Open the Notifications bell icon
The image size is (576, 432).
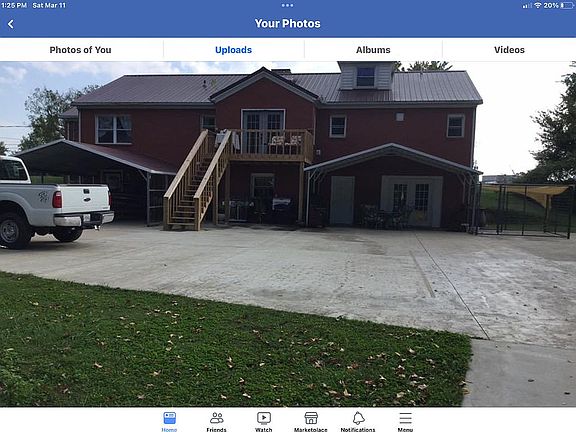coord(358,418)
